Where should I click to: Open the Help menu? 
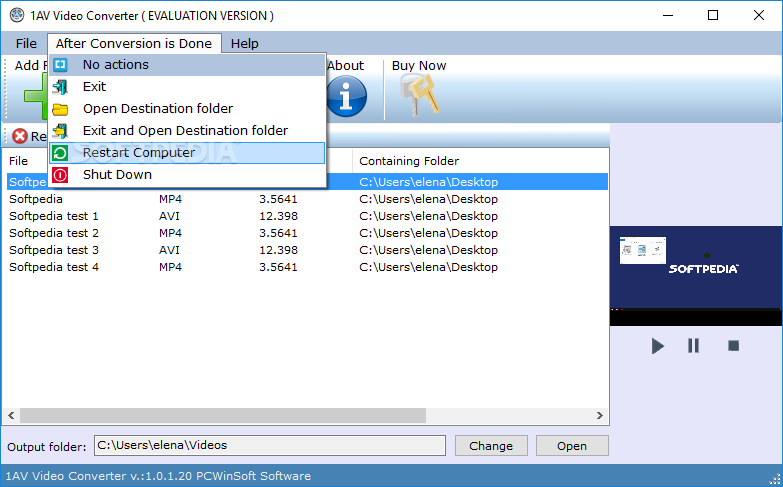(x=245, y=43)
